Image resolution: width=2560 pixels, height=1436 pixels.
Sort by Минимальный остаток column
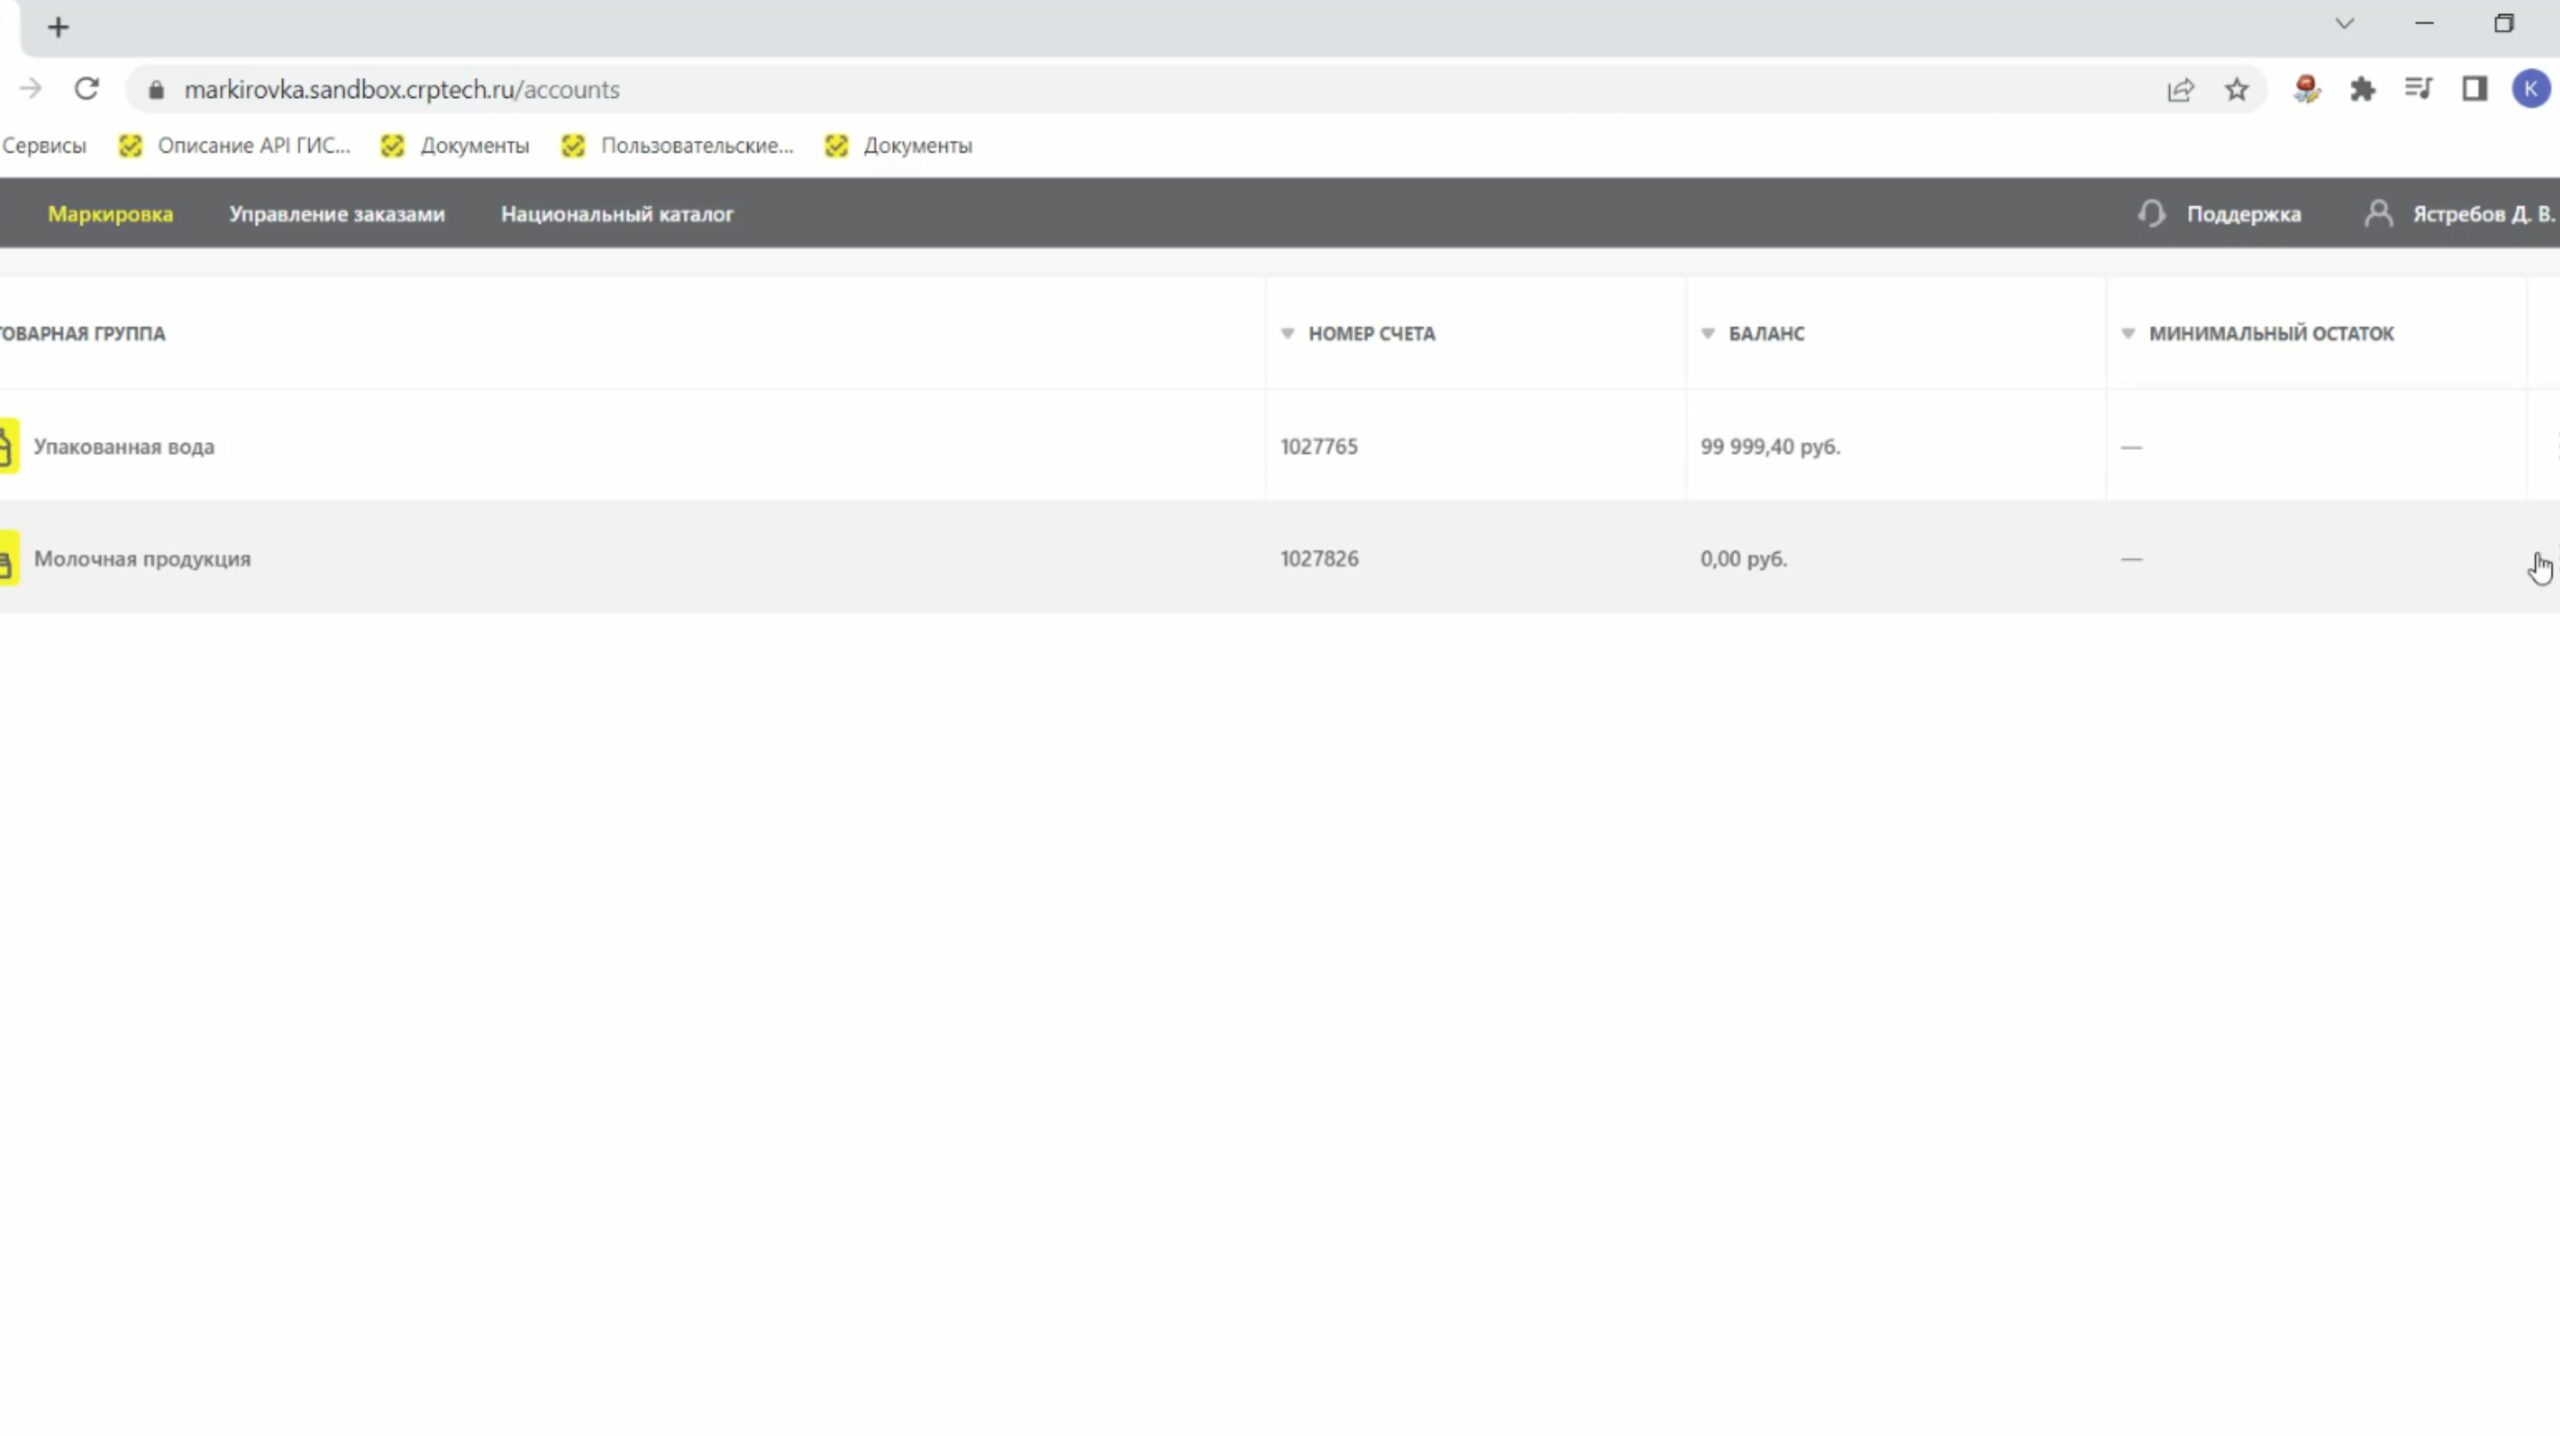point(2257,334)
